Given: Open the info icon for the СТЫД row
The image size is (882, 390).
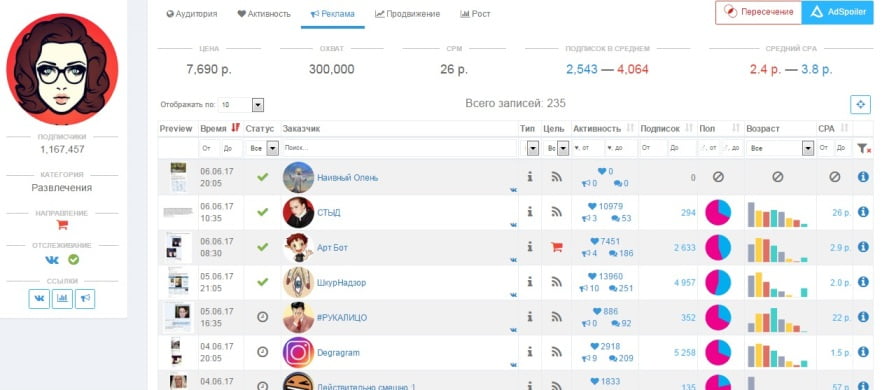Looking at the screenshot, I should [863, 212].
